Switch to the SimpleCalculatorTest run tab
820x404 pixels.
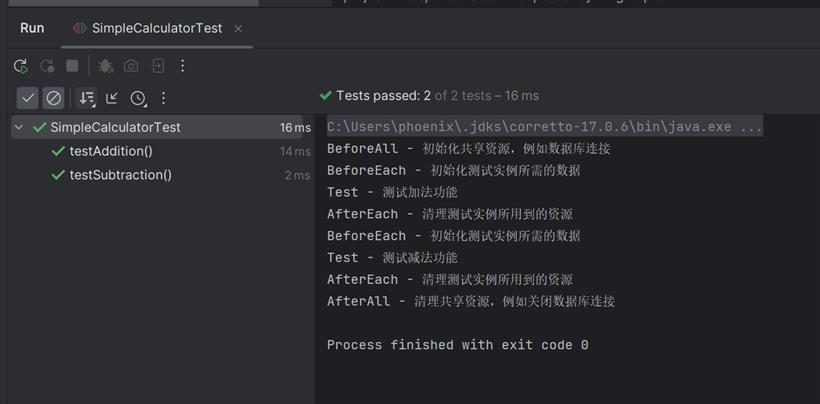[157, 28]
